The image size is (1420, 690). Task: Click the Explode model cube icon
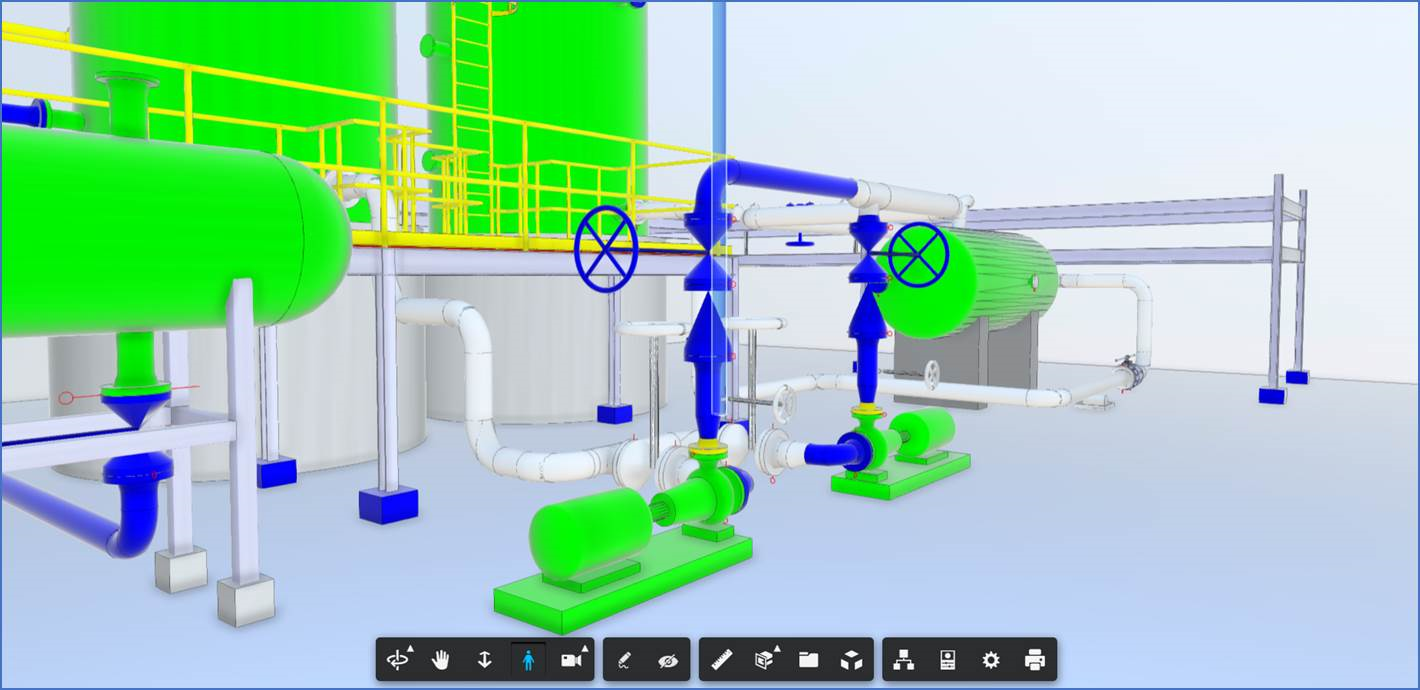coord(851,660)
